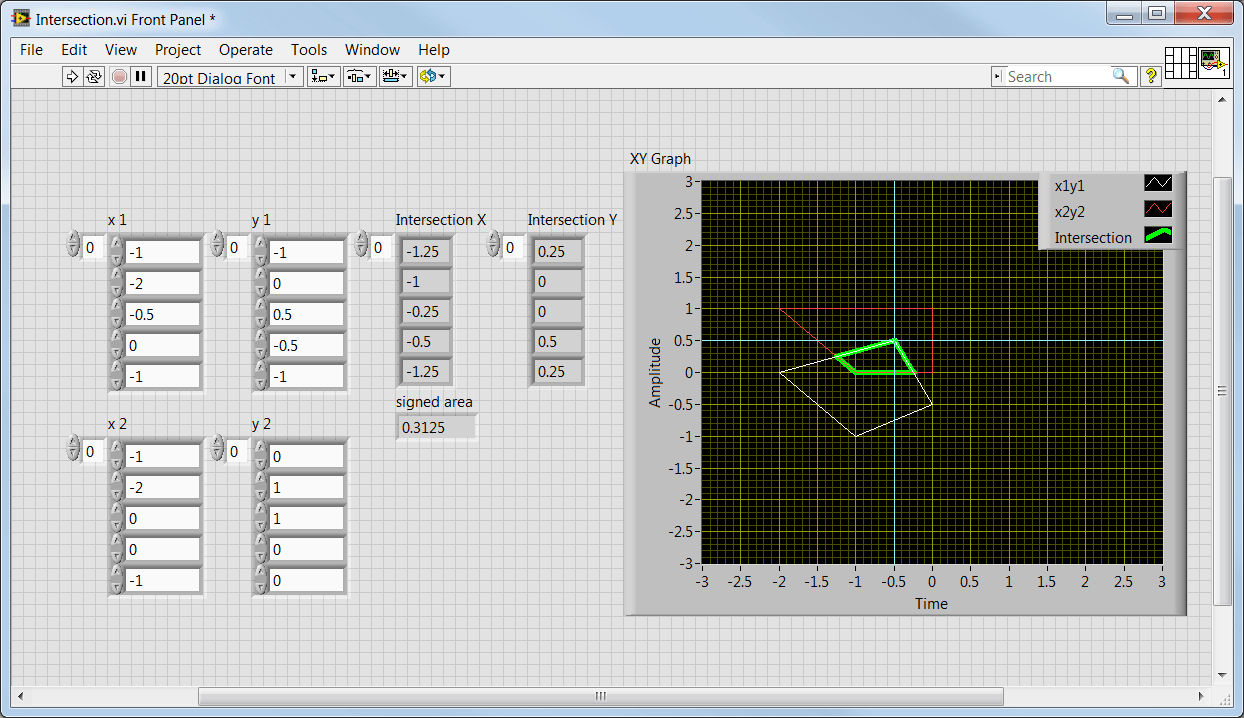
Task: Open Context Help via question mark icon
Action: click(1150, 76)
